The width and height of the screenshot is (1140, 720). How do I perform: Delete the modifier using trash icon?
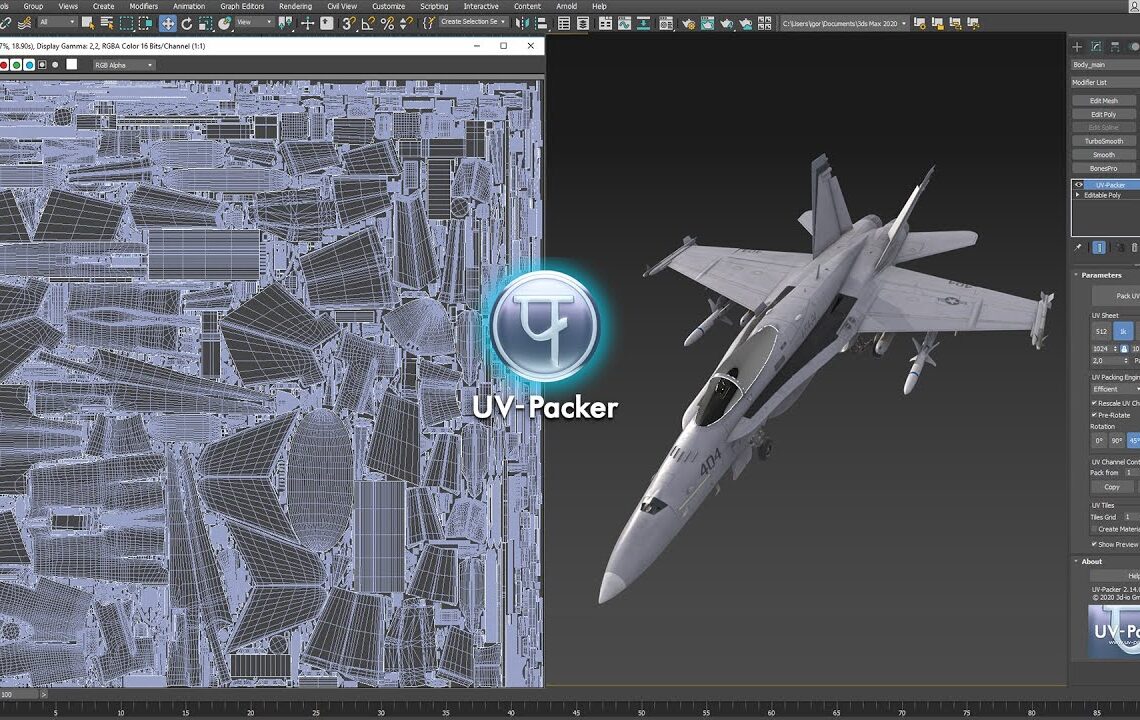pyautogui.click(x=1134, y=247)
